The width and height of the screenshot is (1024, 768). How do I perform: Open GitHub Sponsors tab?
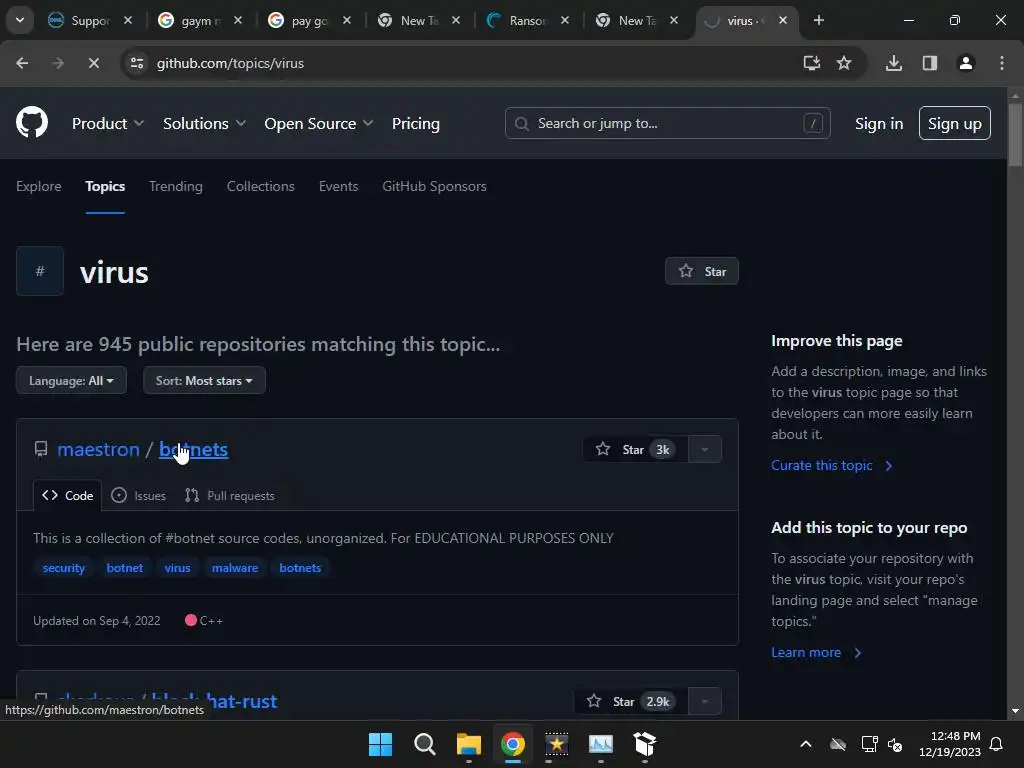pos(434,186)
